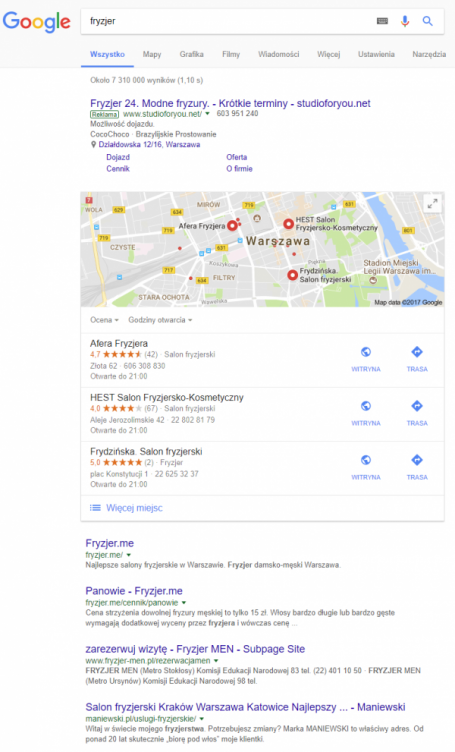The width and height of the screenshot is (455, 752).
Task: Open dropdown arrow beside fryzjer.me/ URL
Action: pos(128,555)
